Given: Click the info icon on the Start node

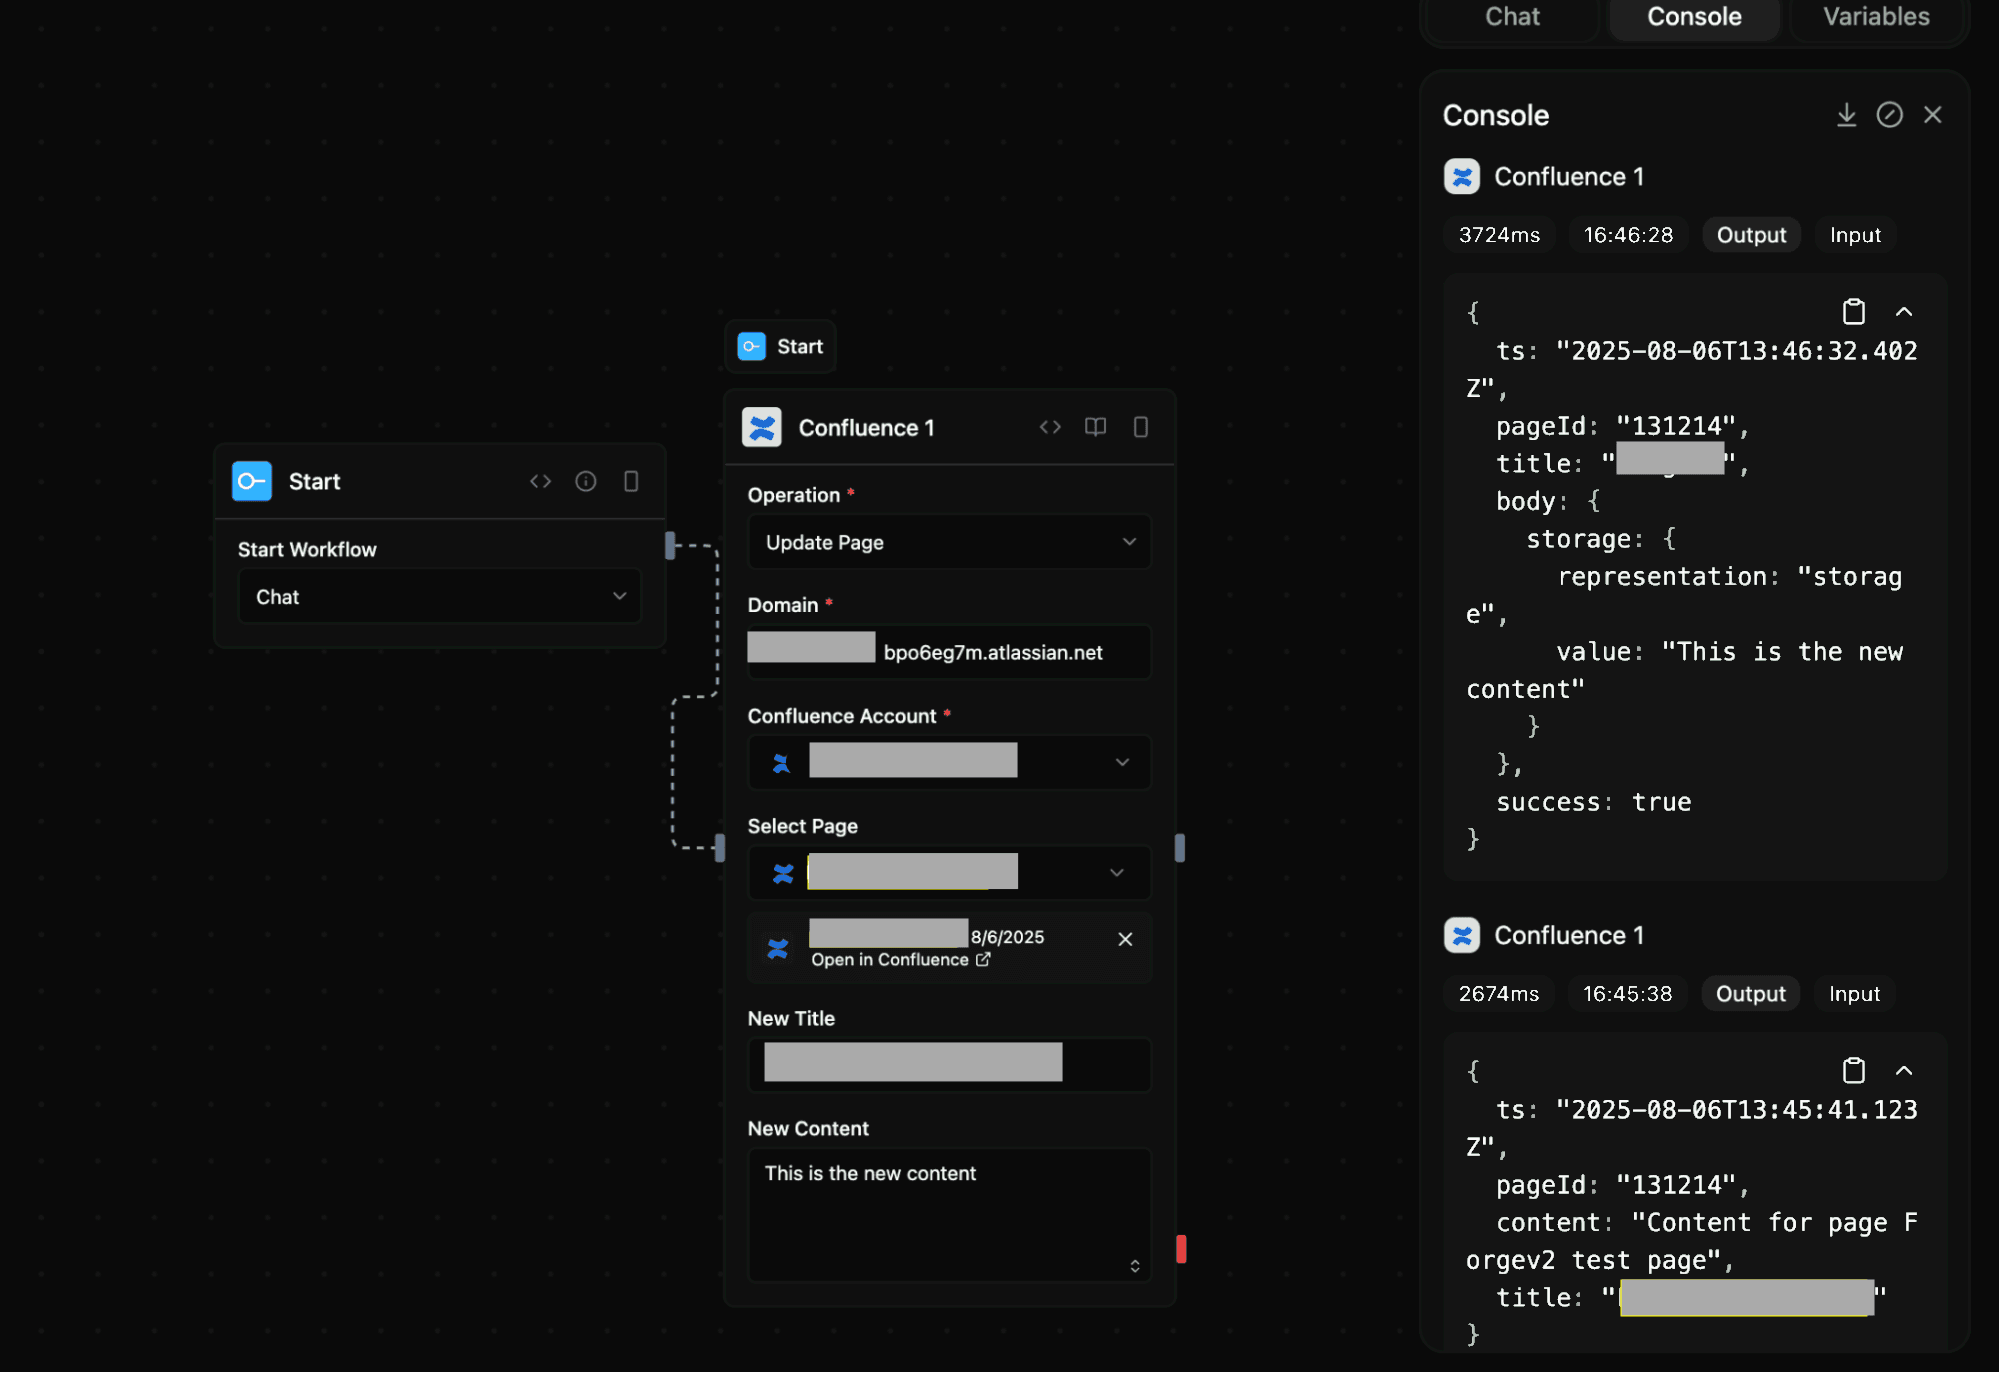Looking at the screenshot, I should pyautogui.click(x=586, y=481).
